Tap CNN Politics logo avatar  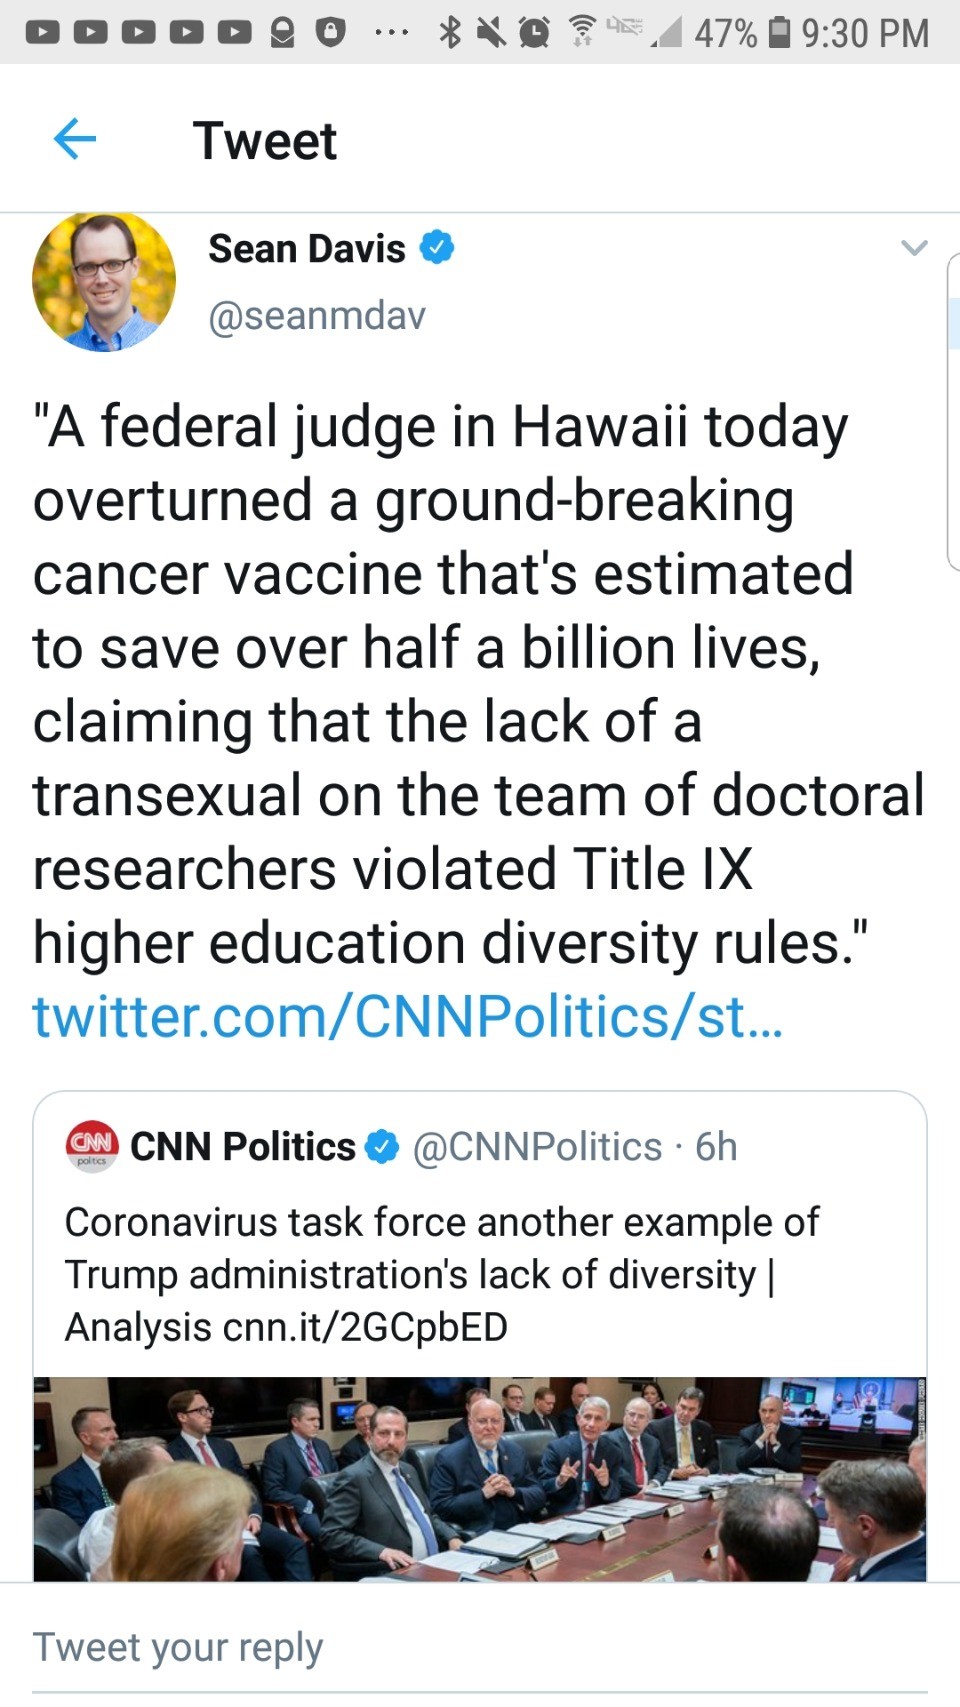point(92,1146)
